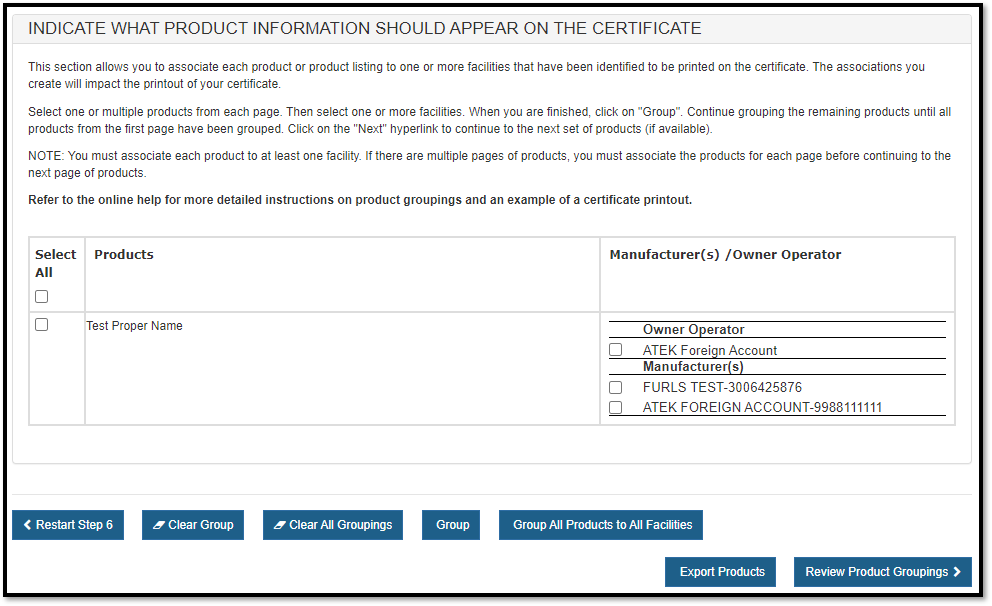Select the FURLS TEST-3006425876 manufacturer checkbox
The width and height of the screenshot is (992, 606).
coord(616,387)
